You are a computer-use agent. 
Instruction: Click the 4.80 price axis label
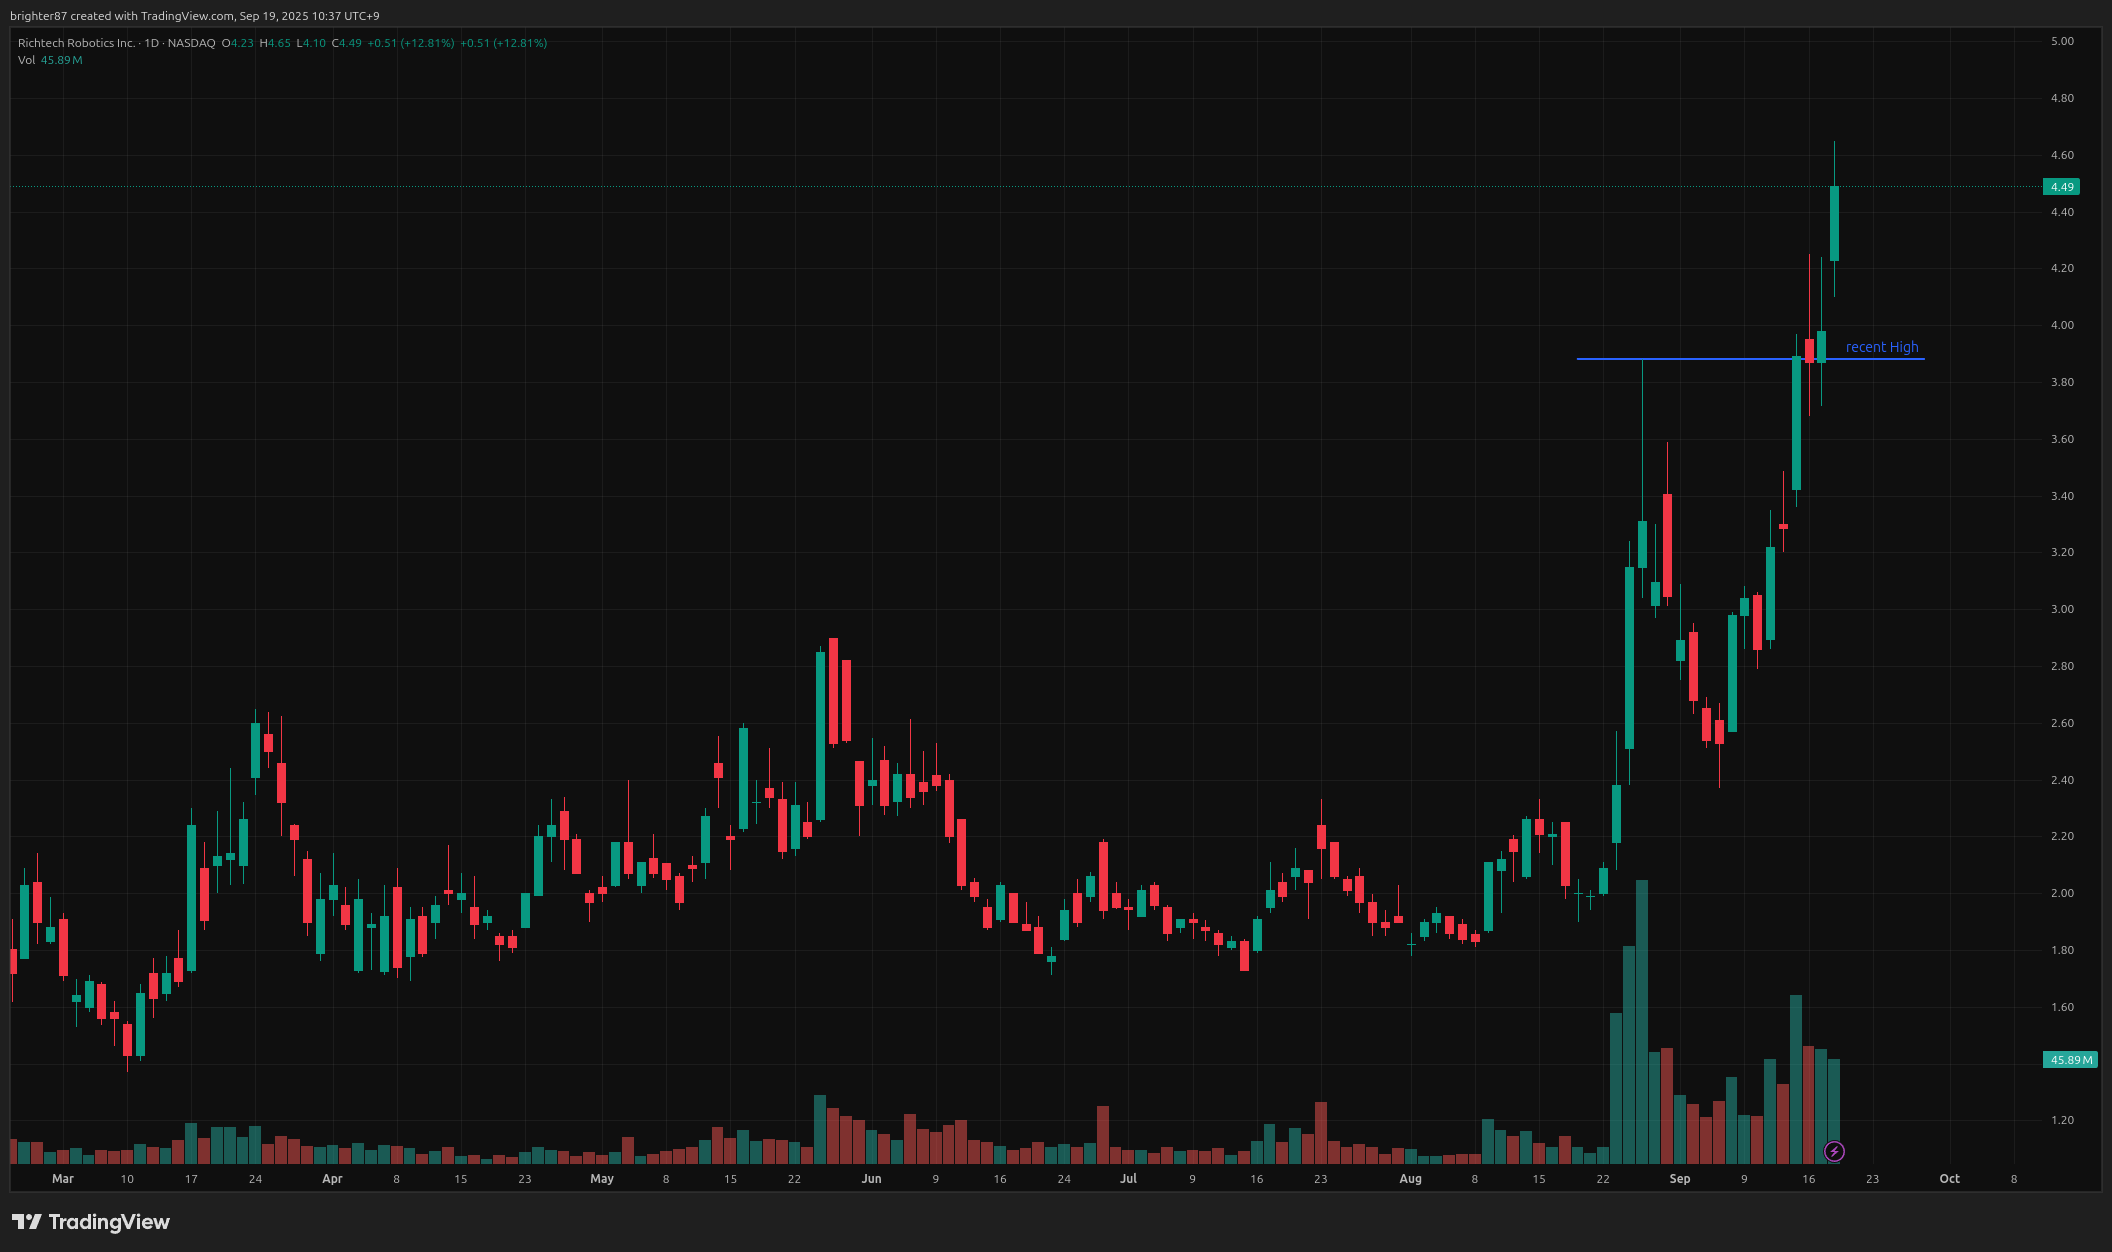(x=2062, y=98)
